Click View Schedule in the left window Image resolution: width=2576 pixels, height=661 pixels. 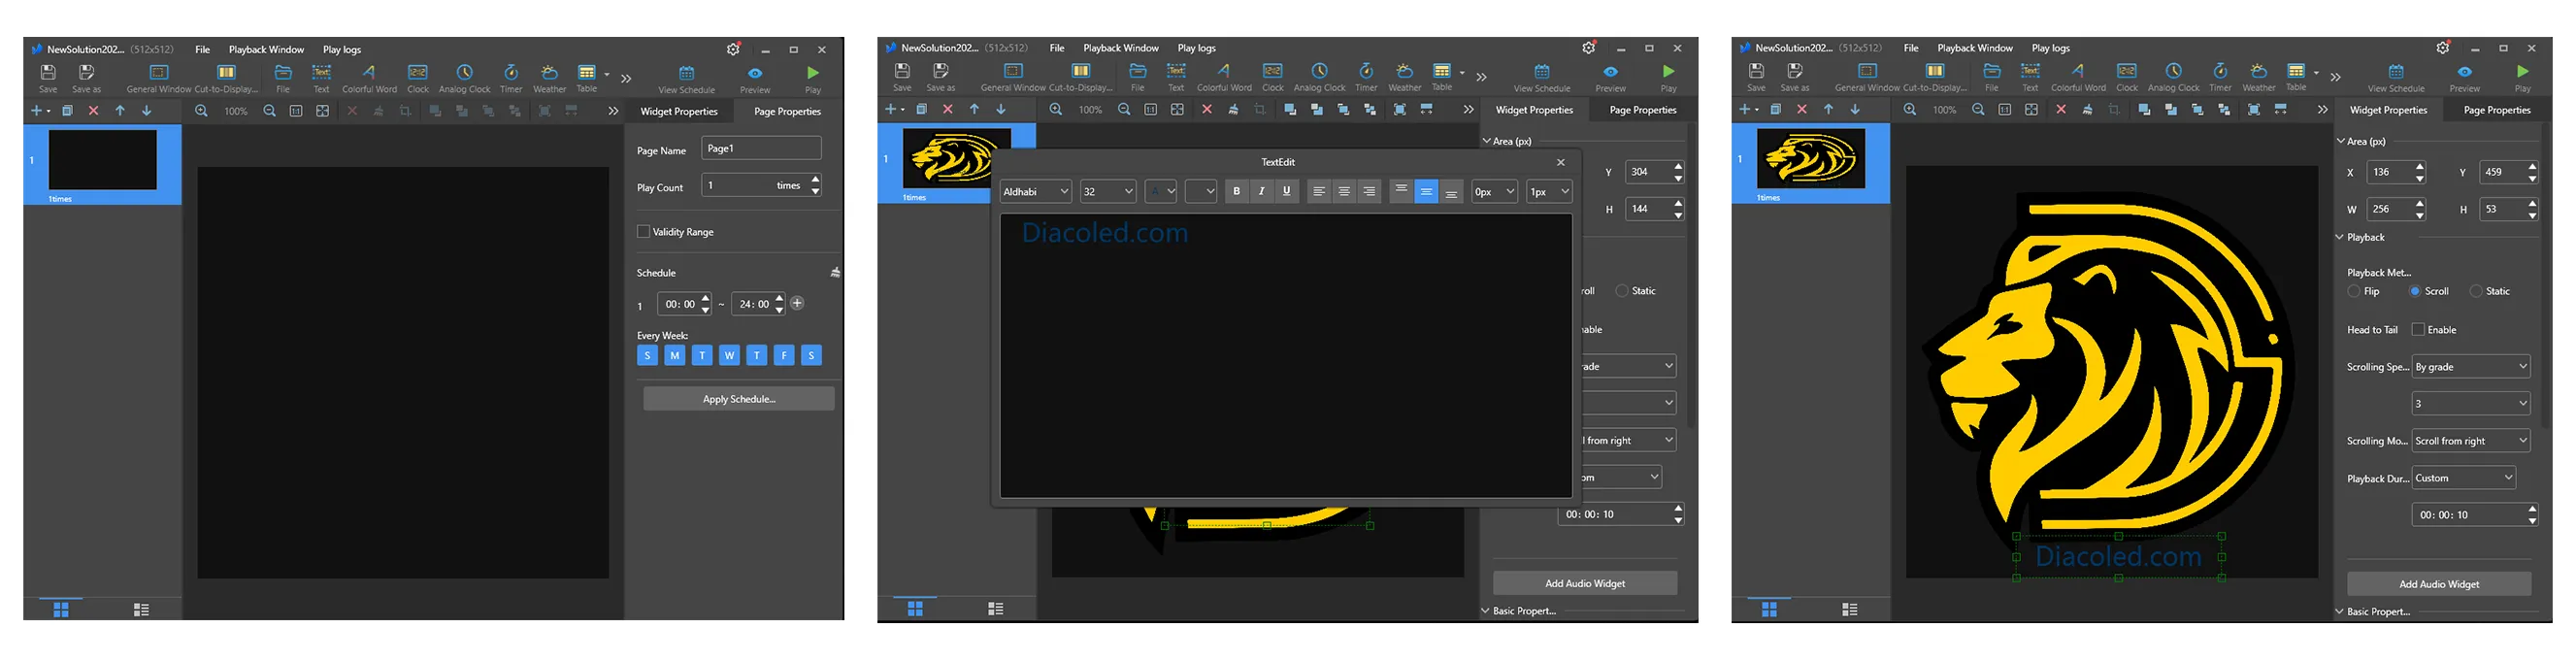(x=686, y=79)
